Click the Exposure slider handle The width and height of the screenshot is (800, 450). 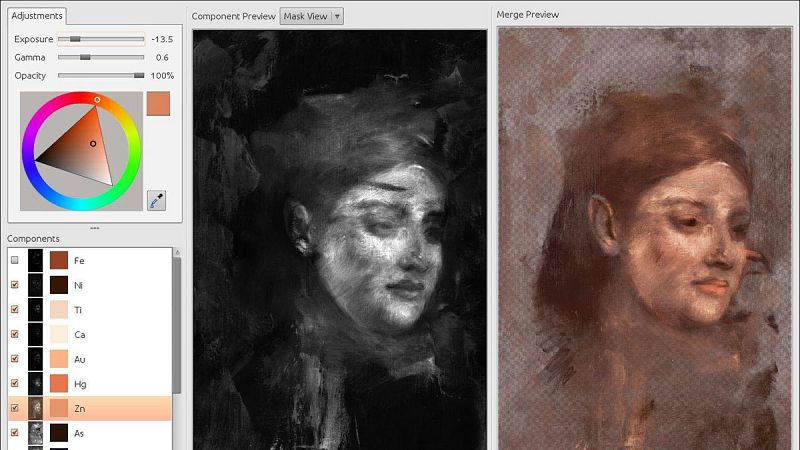[75, 39]
